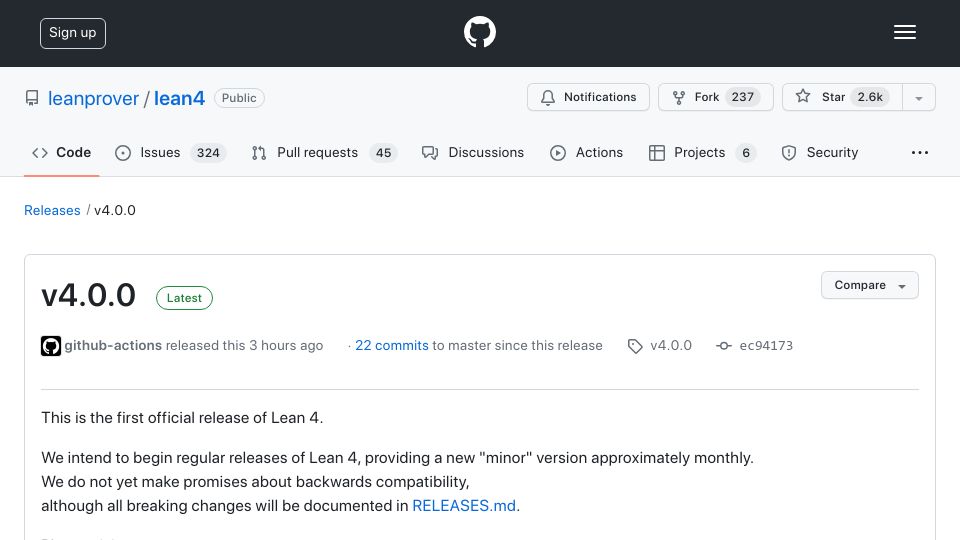Screen dimensions: 960x540
Task: Click the GitHub Octocat logo
Action: 479,32
